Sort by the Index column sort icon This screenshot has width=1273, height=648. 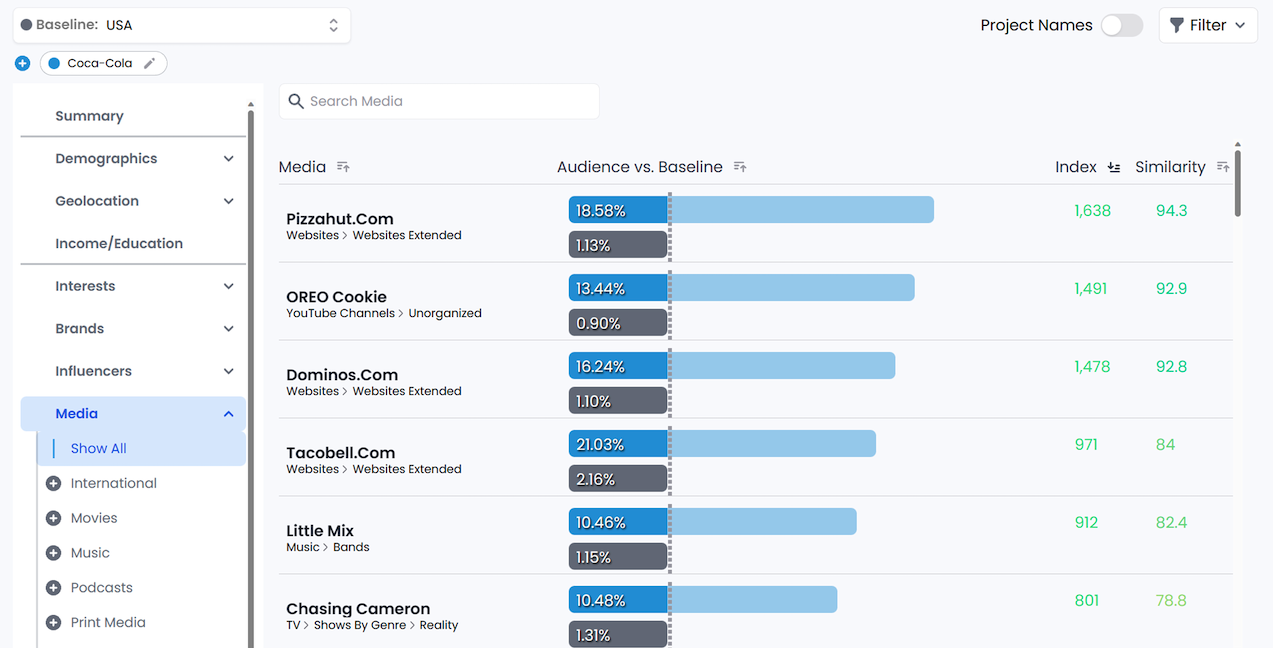1114,167
